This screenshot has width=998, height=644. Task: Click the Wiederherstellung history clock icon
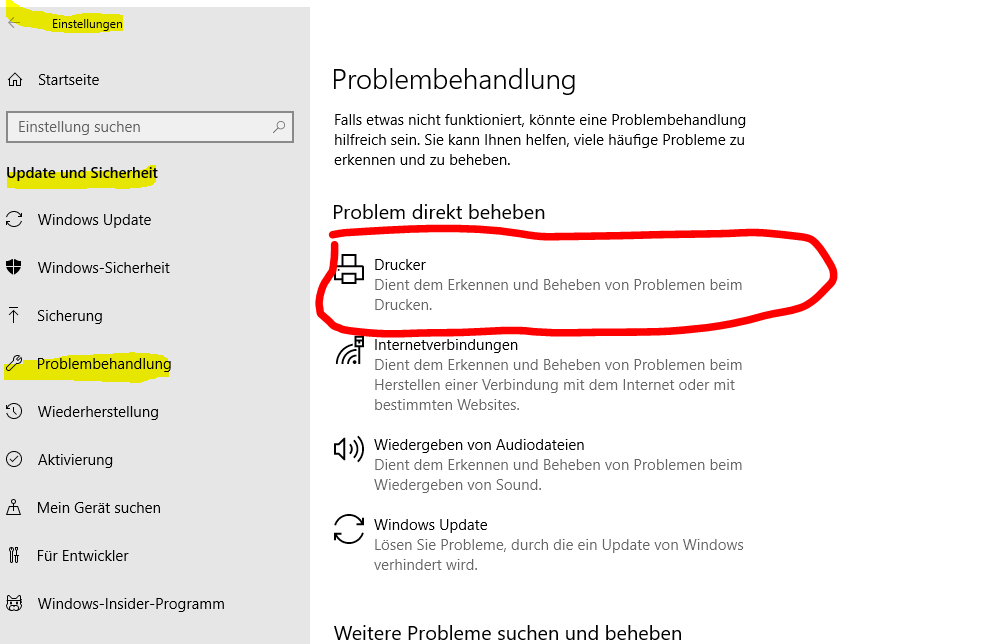[x=14, y=411]
